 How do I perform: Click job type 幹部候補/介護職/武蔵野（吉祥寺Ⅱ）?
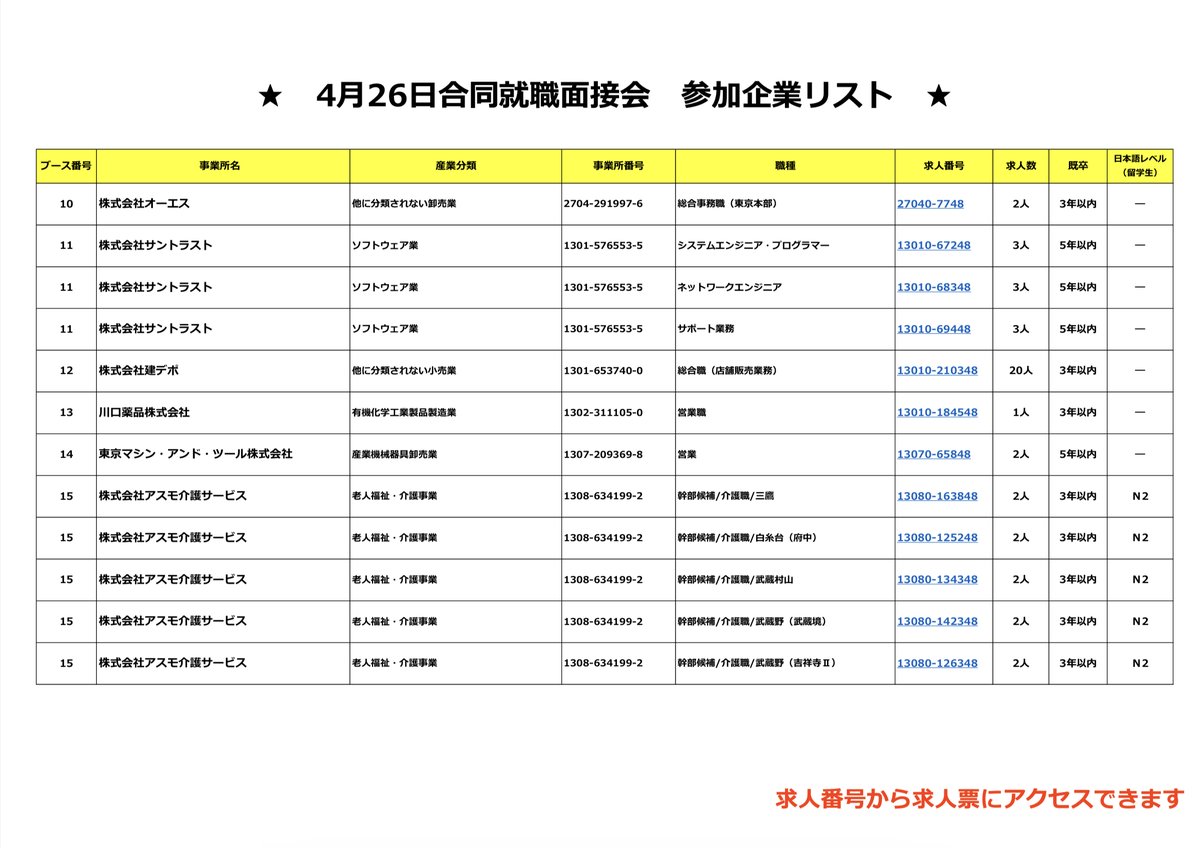[x=756, y=664]
